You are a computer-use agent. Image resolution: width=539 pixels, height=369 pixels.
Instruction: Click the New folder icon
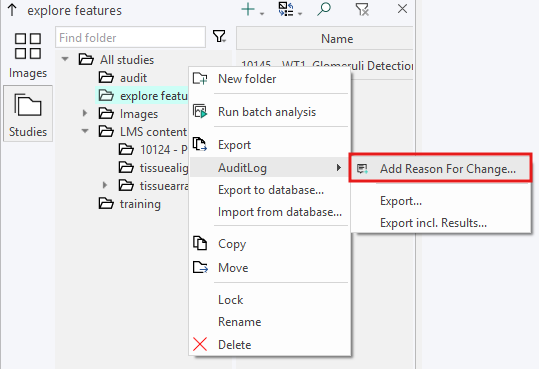(200, 79)
